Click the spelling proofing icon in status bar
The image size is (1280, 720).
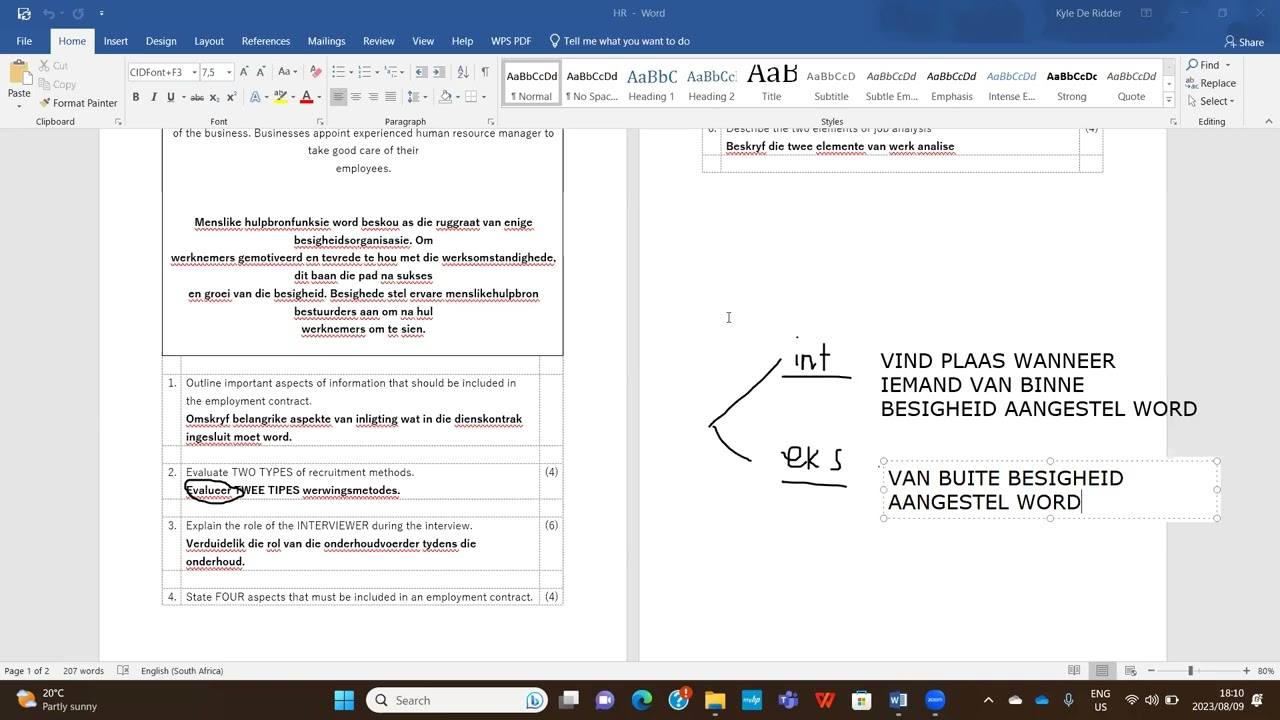pyautogui.click(x=123, y=671)
